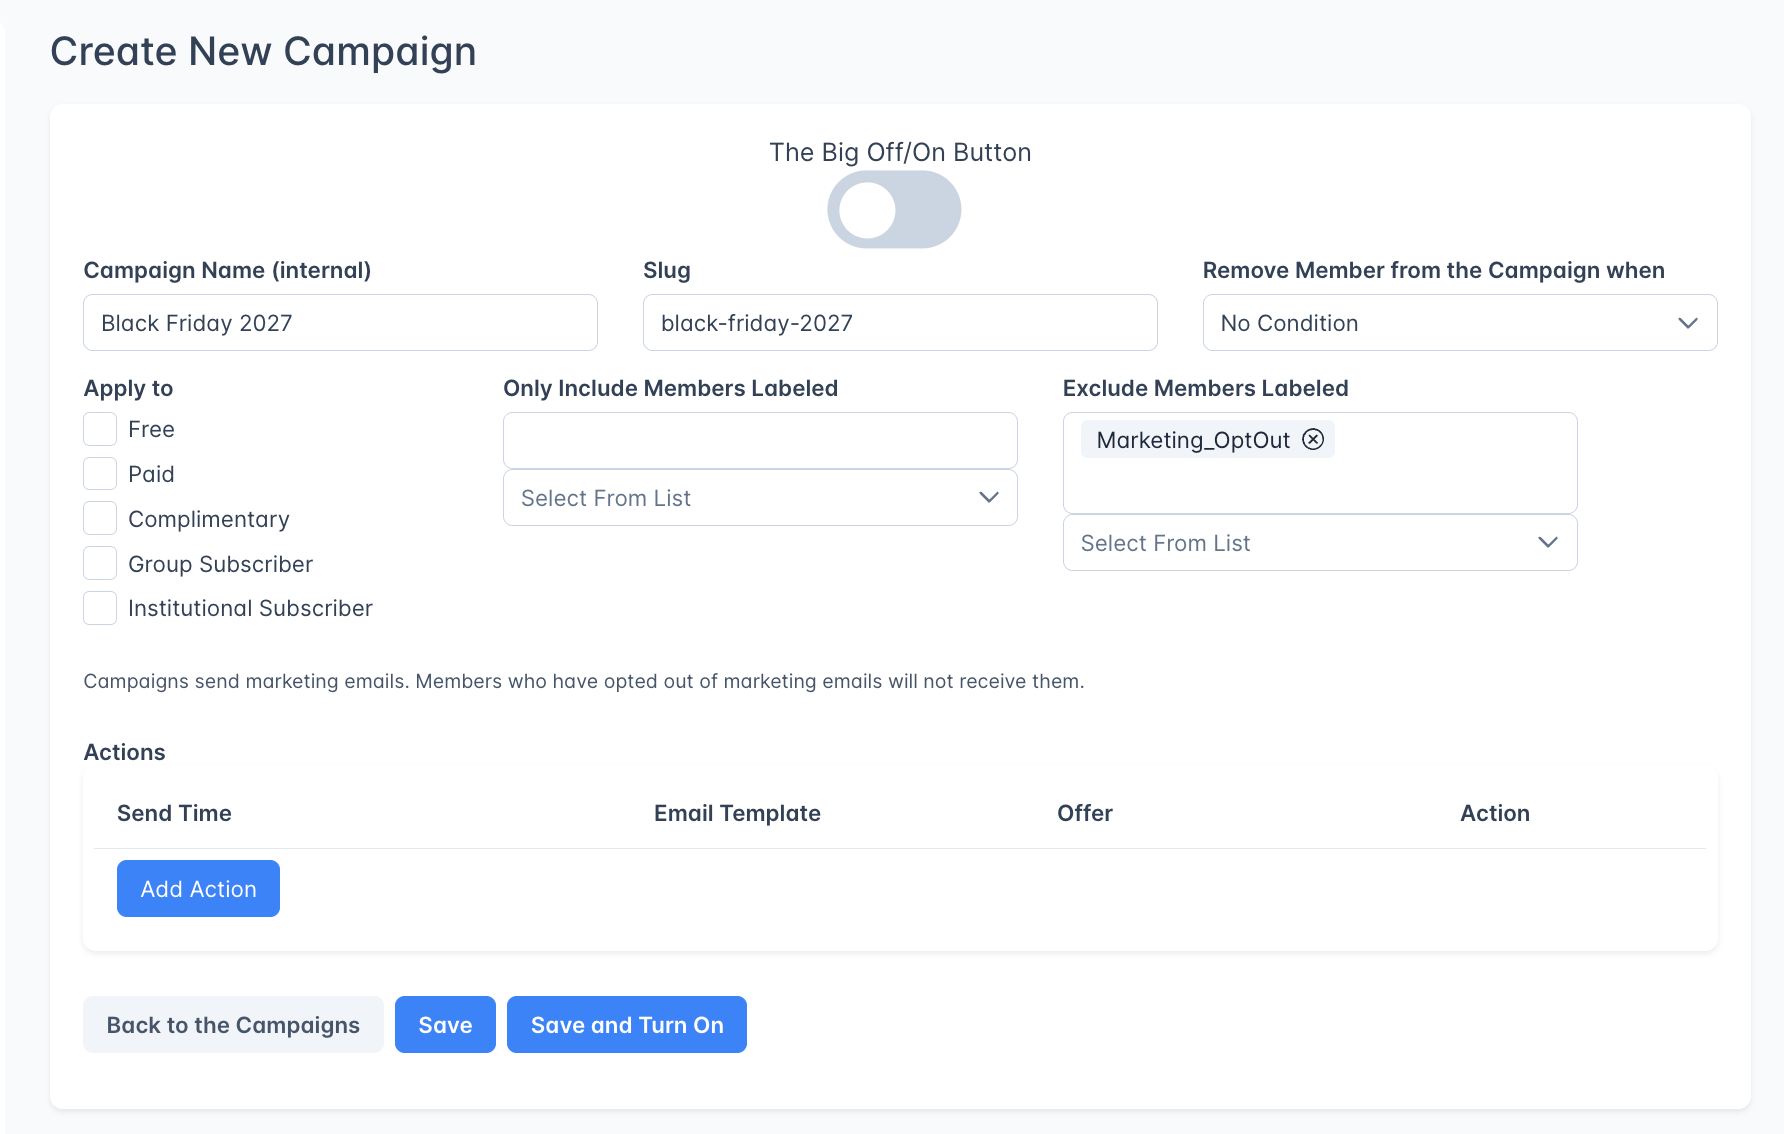Screen dimensions: 1784x1134
Task: Tick the Group Subscriber checkbox
Action: [100, 564]
